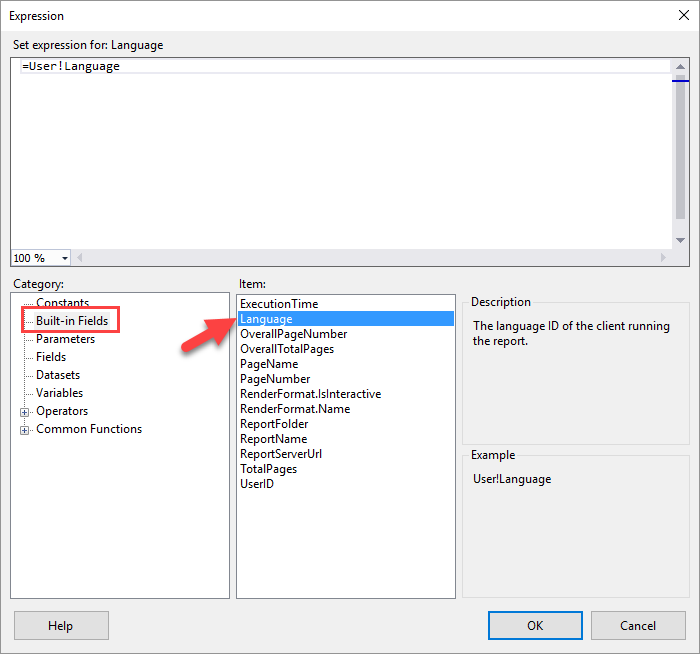Click the vertical scrollbar up arrow
Screen dimensions: 700x654
(x=680, y=67)
